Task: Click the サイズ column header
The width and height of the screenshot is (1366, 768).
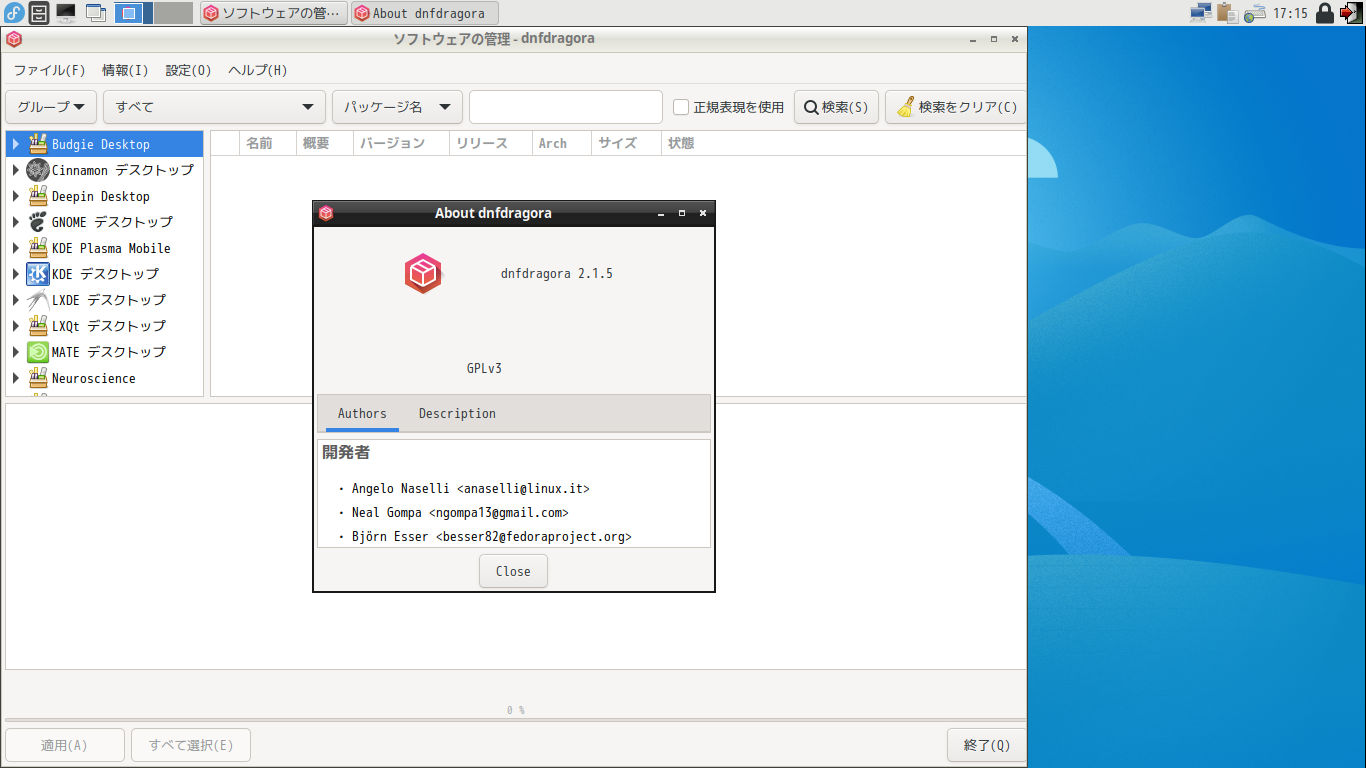Action: coord(626,143)
